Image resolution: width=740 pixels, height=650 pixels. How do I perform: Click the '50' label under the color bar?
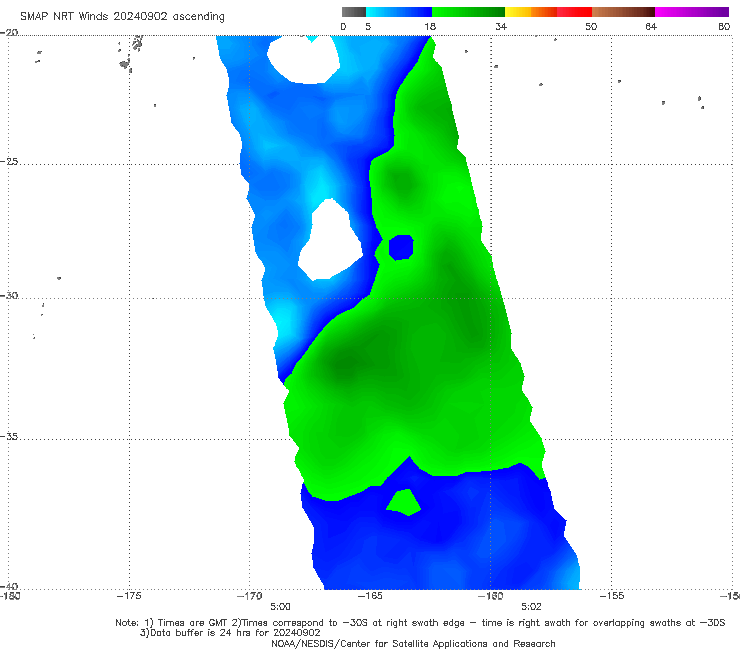[591, 26]
